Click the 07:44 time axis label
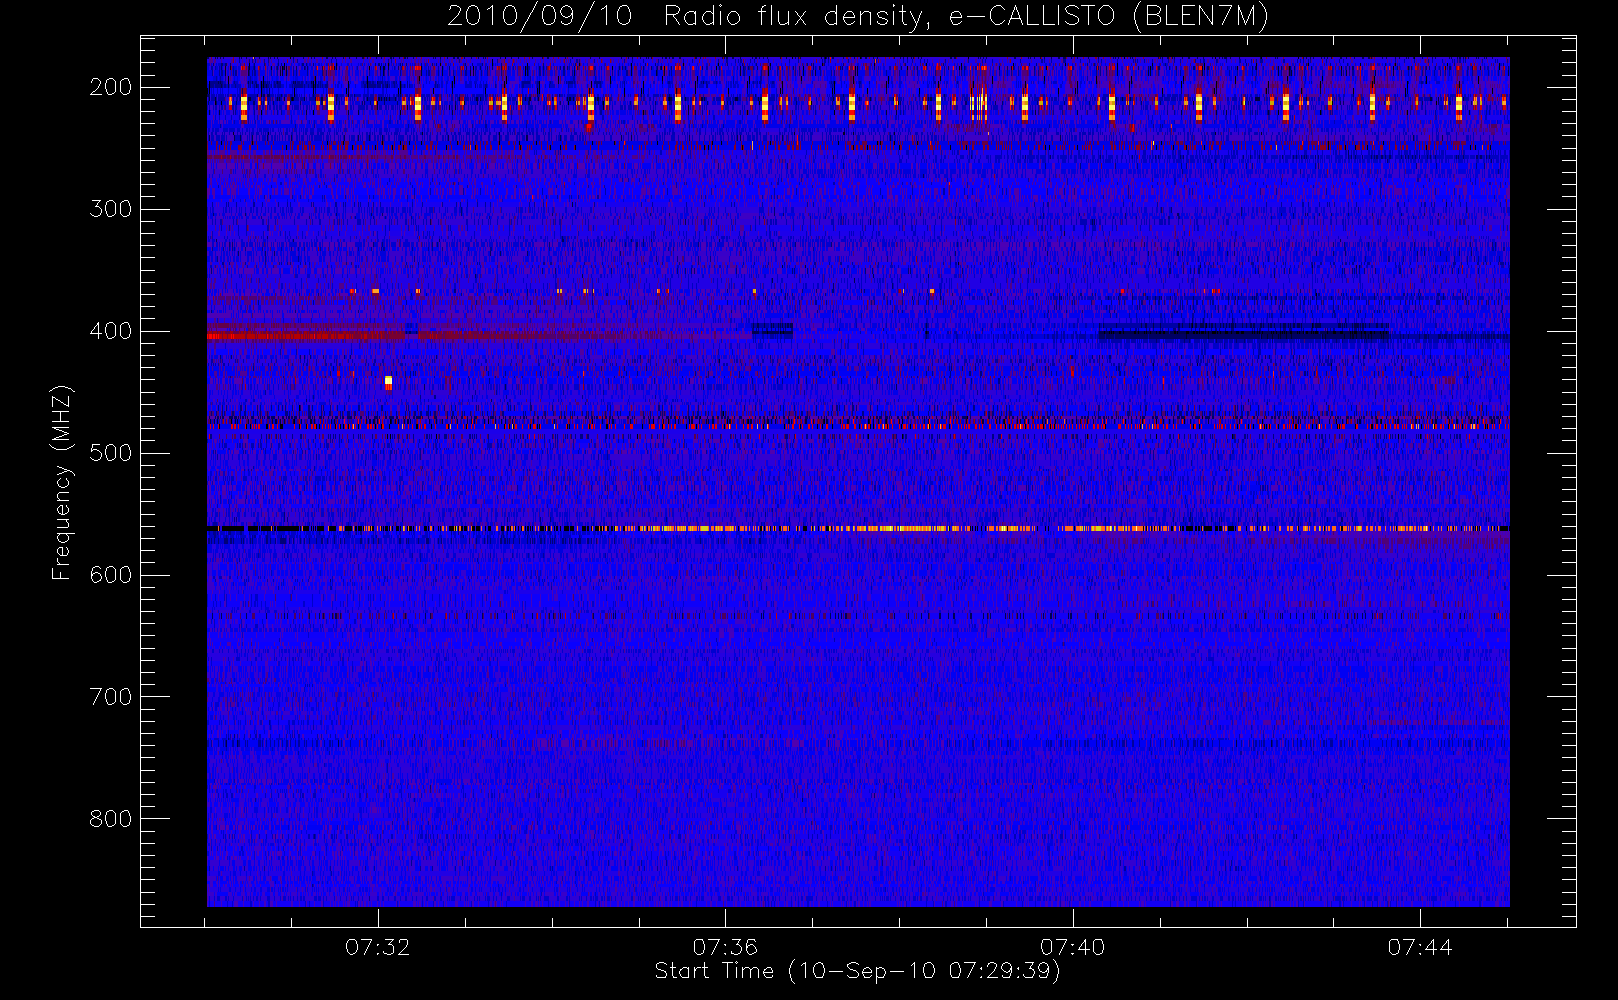Image resolution: width=1618 pixels, height=1000 pixels. (x=1419, y=946)
